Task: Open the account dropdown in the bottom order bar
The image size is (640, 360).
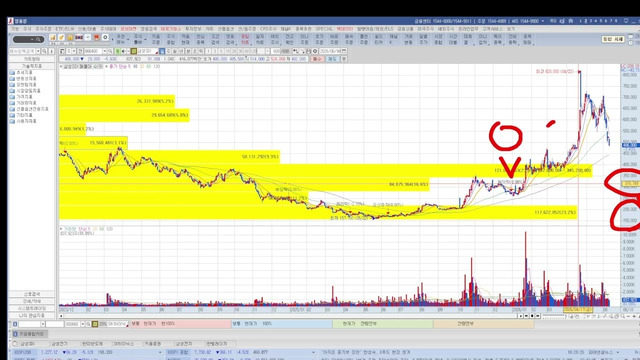Action: [43, 324]
